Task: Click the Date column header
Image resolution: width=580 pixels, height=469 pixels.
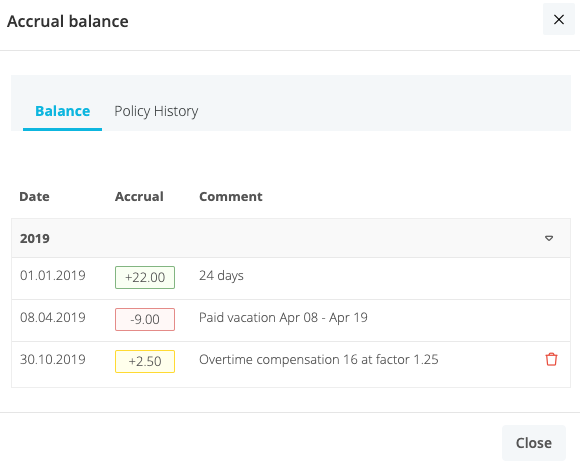Action: click(x=34, y=196)
